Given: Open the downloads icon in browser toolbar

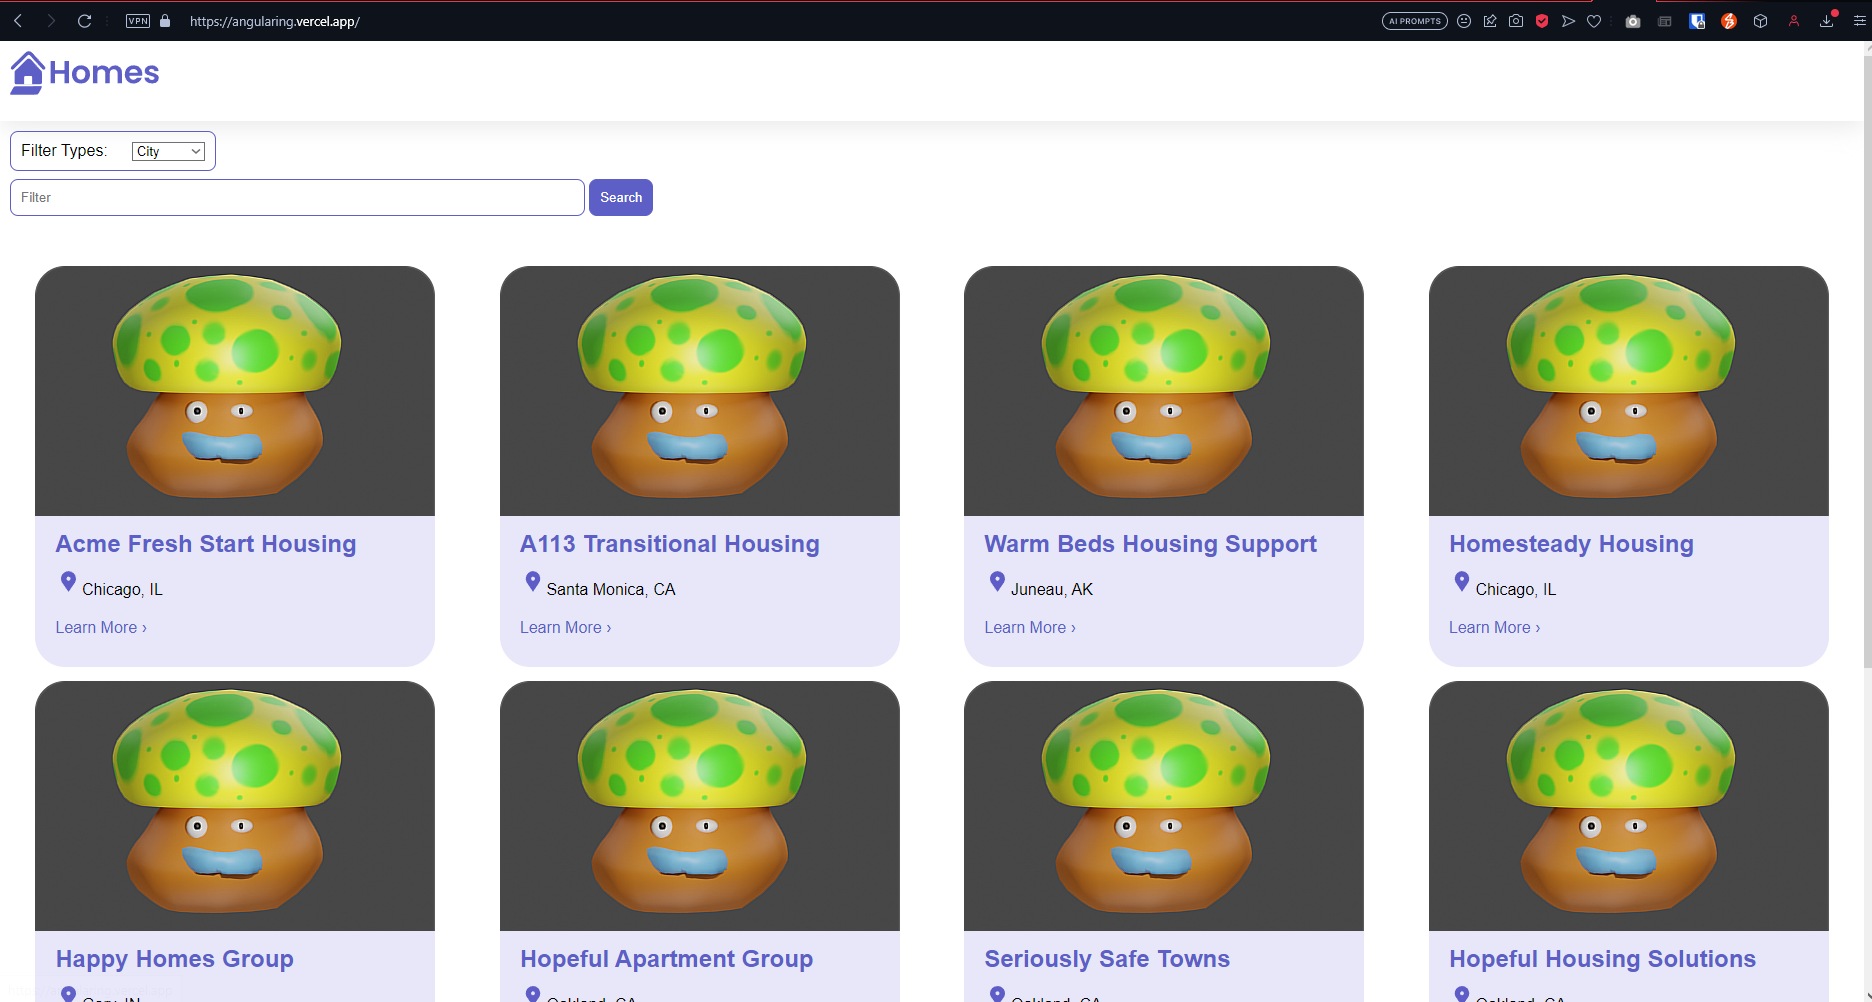Looking at the screenshot, I should point(1826,21).
